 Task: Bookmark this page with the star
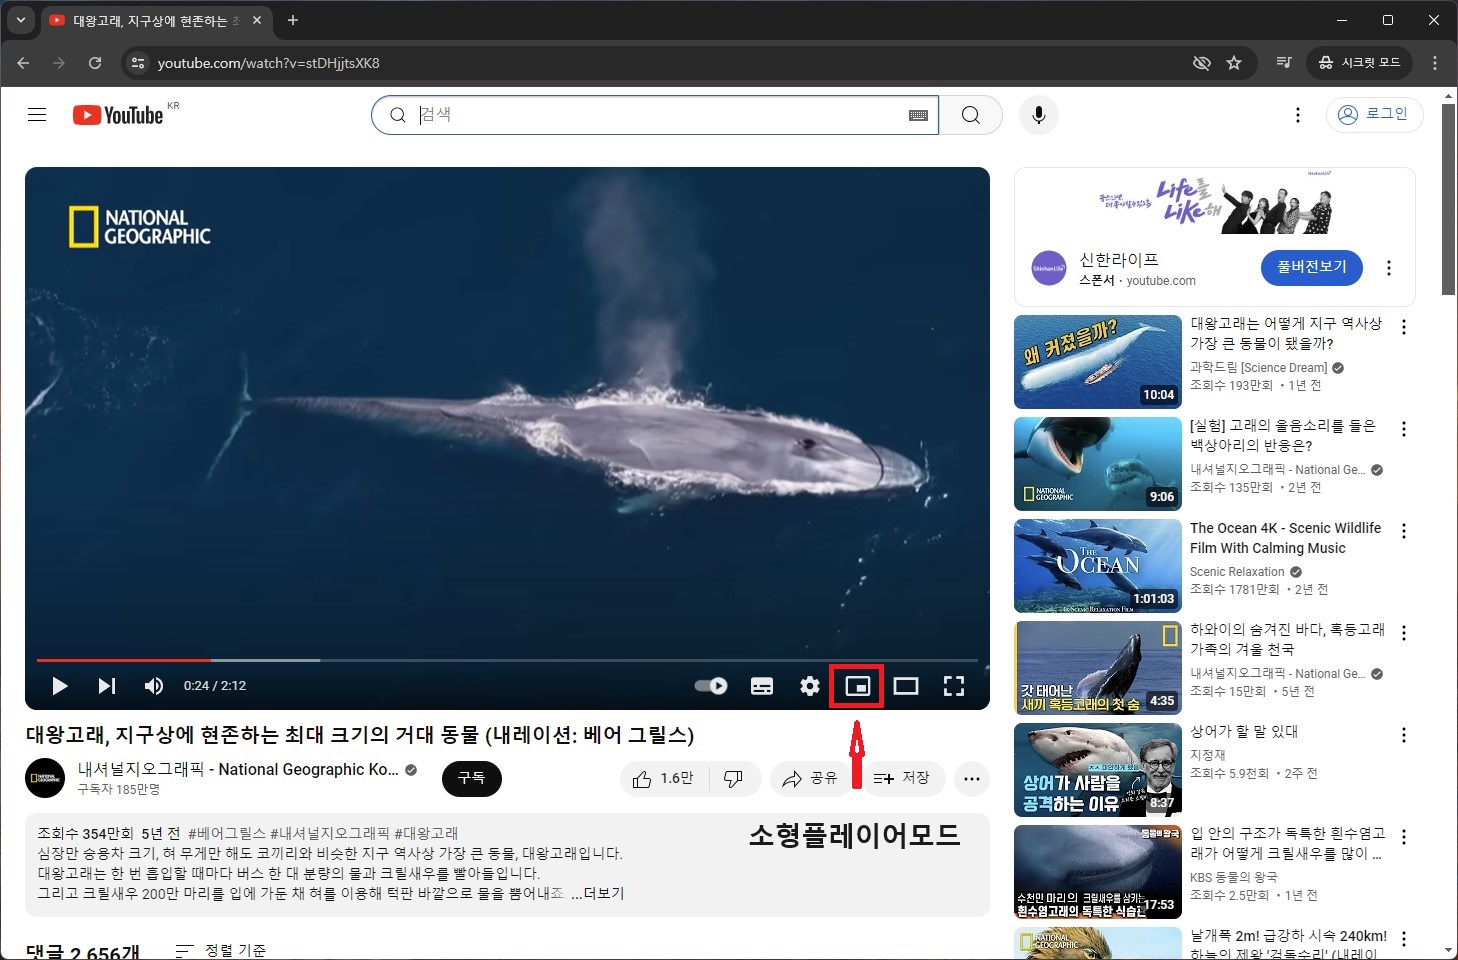pyautogui.click(x=1234, y=63)
